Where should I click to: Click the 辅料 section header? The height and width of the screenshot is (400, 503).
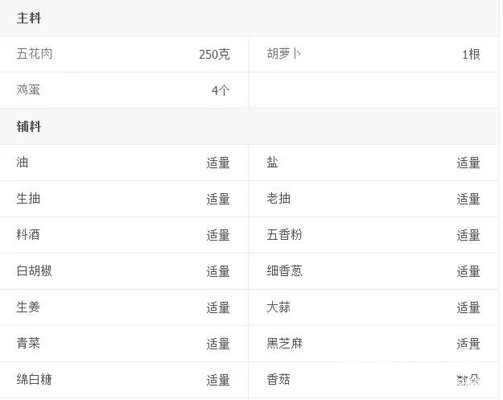pyautogui.click(x=29, y=126)
